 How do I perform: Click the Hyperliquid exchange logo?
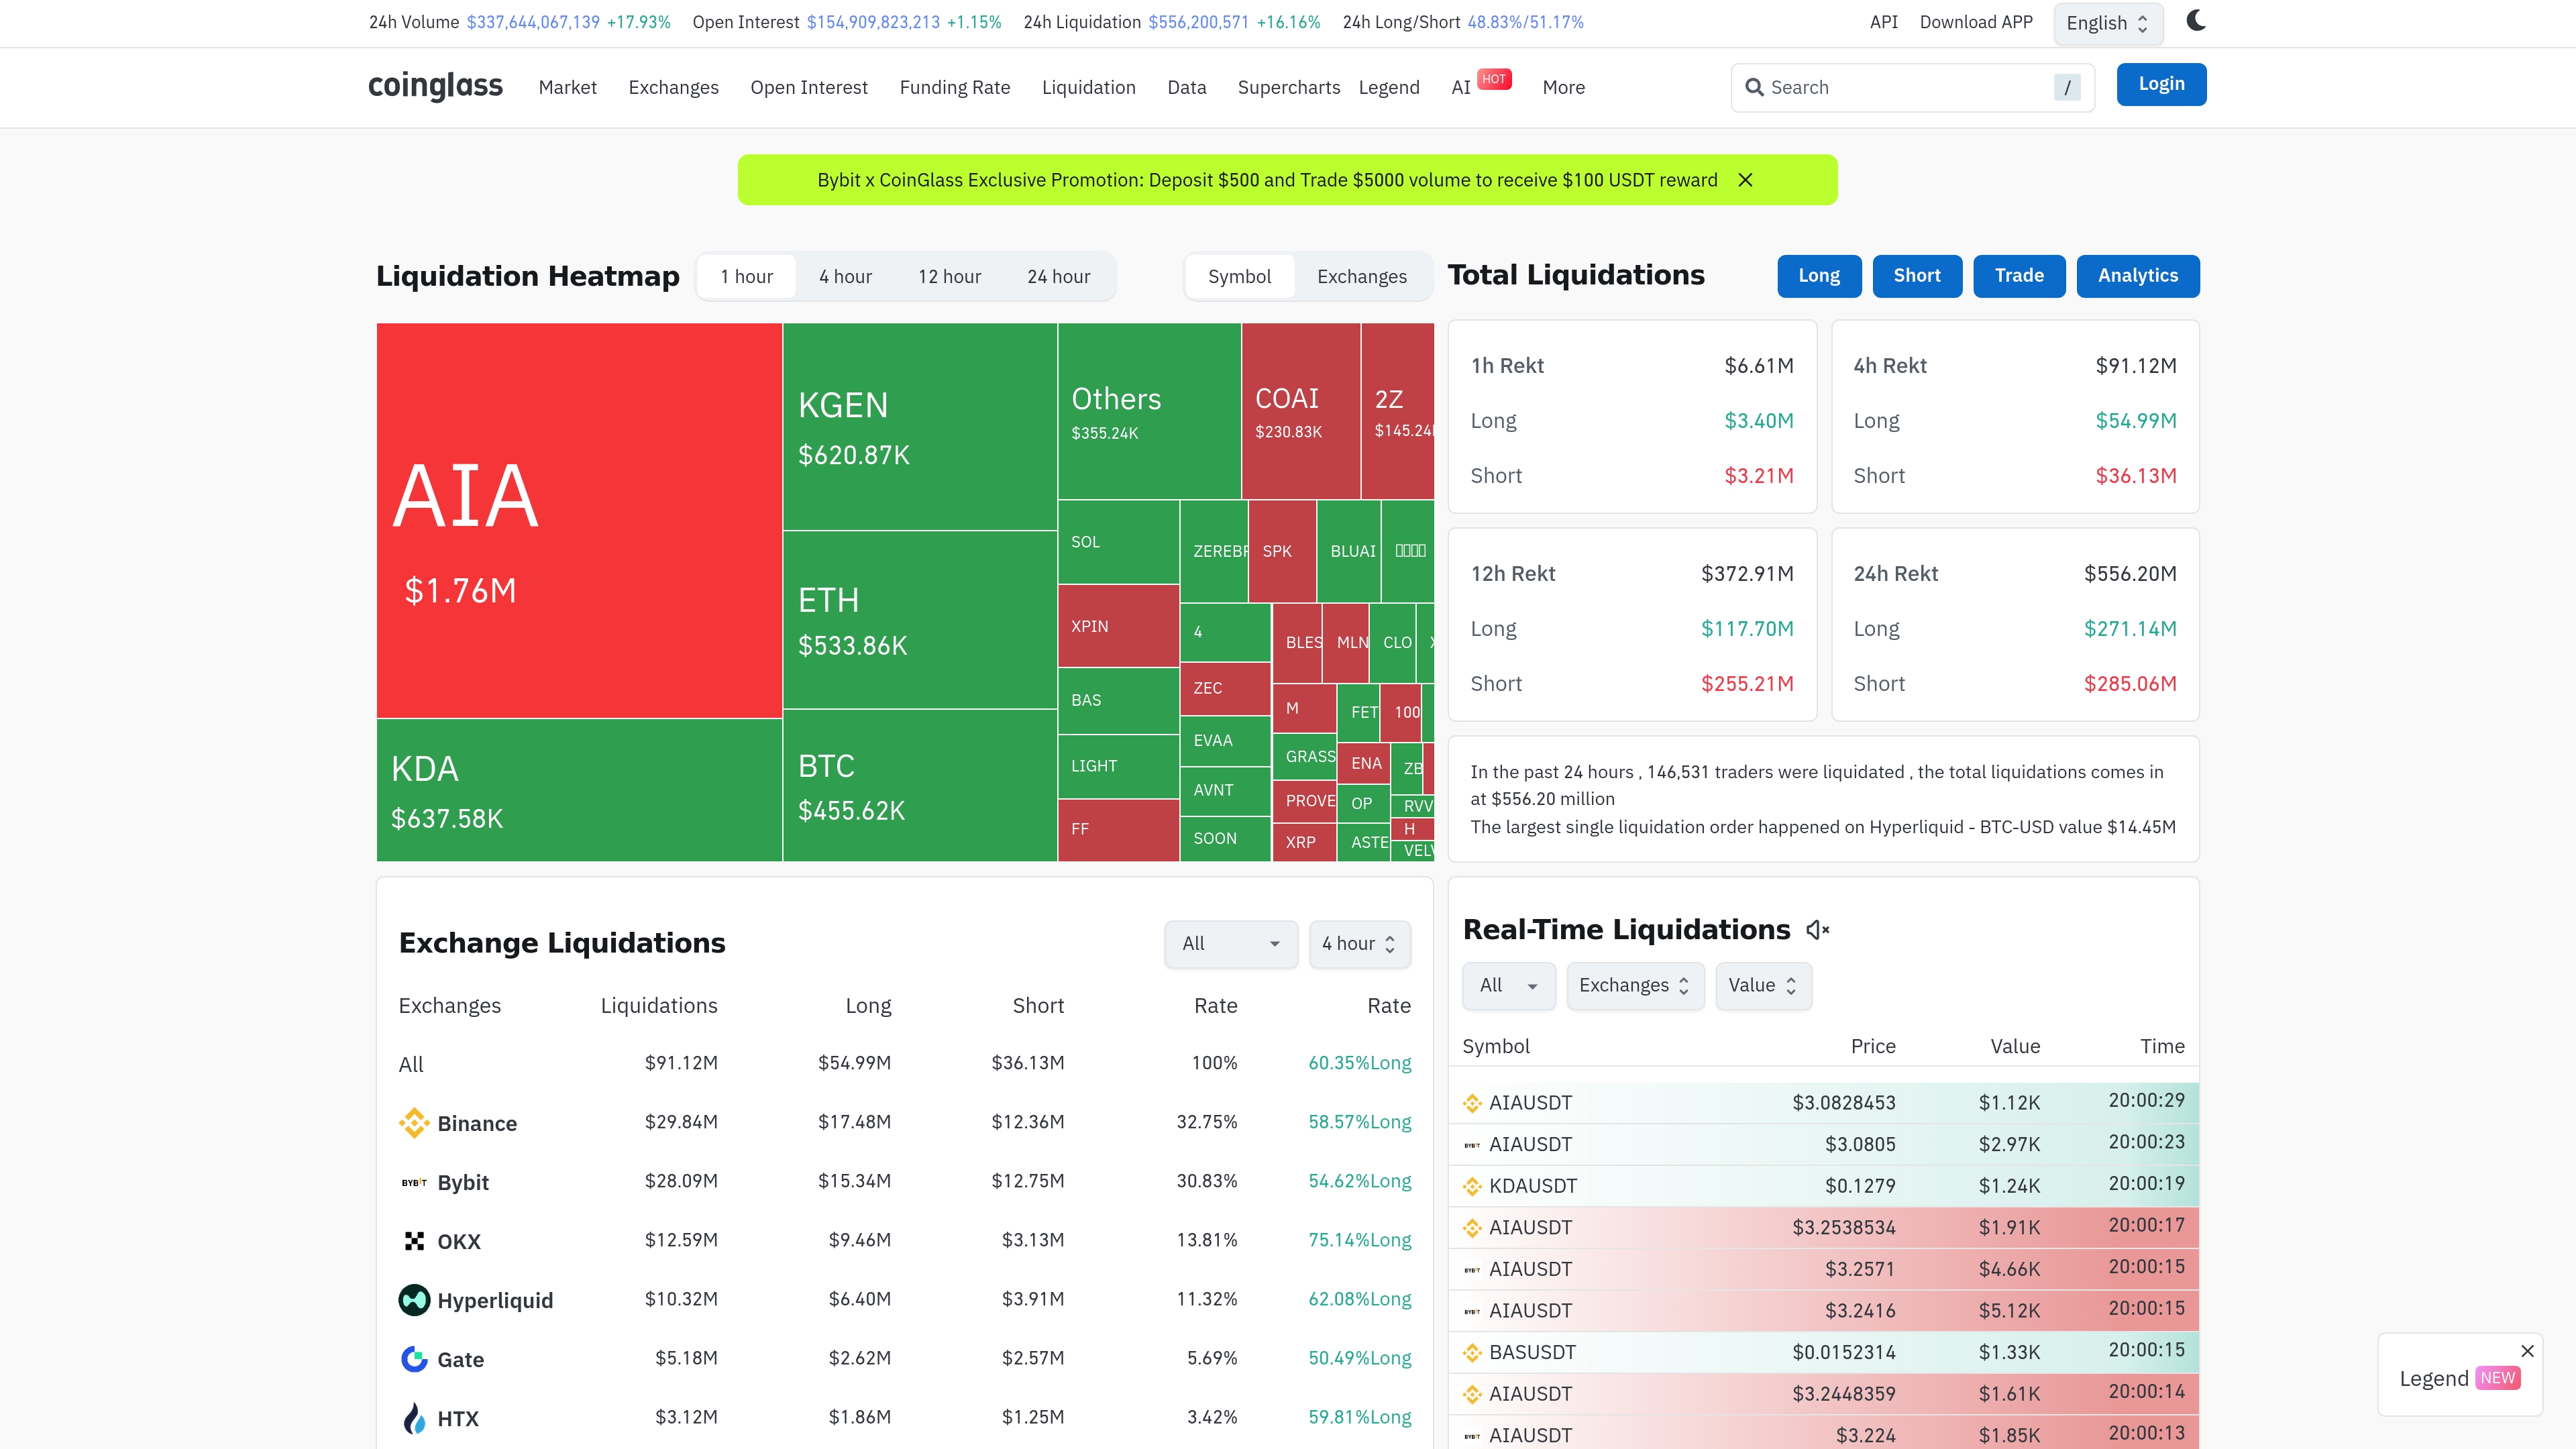point(414,1299)
